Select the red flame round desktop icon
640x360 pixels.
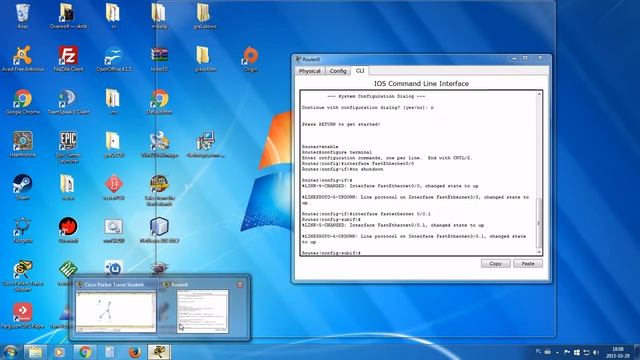(x=68, y=230)
